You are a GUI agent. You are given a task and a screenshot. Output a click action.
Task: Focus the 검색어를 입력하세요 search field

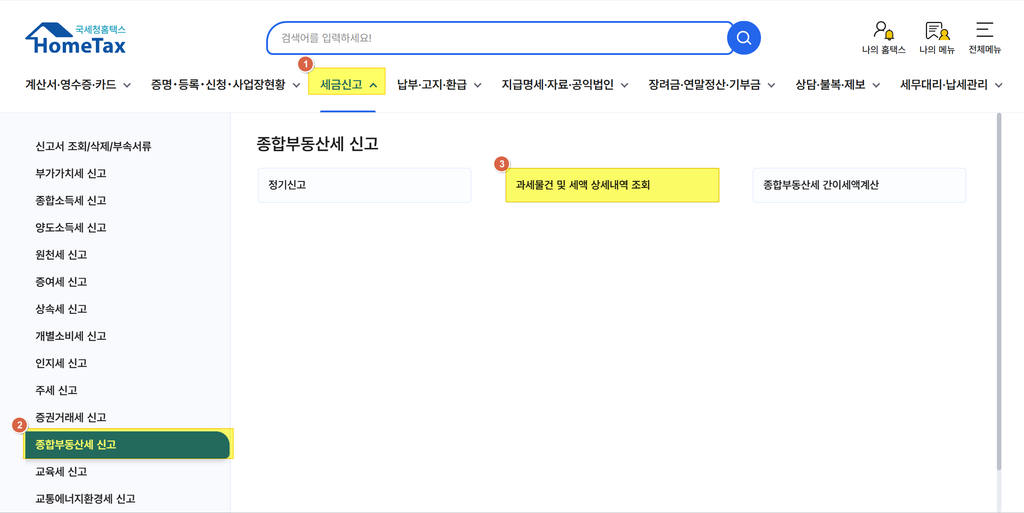click(x=500, y=38)
